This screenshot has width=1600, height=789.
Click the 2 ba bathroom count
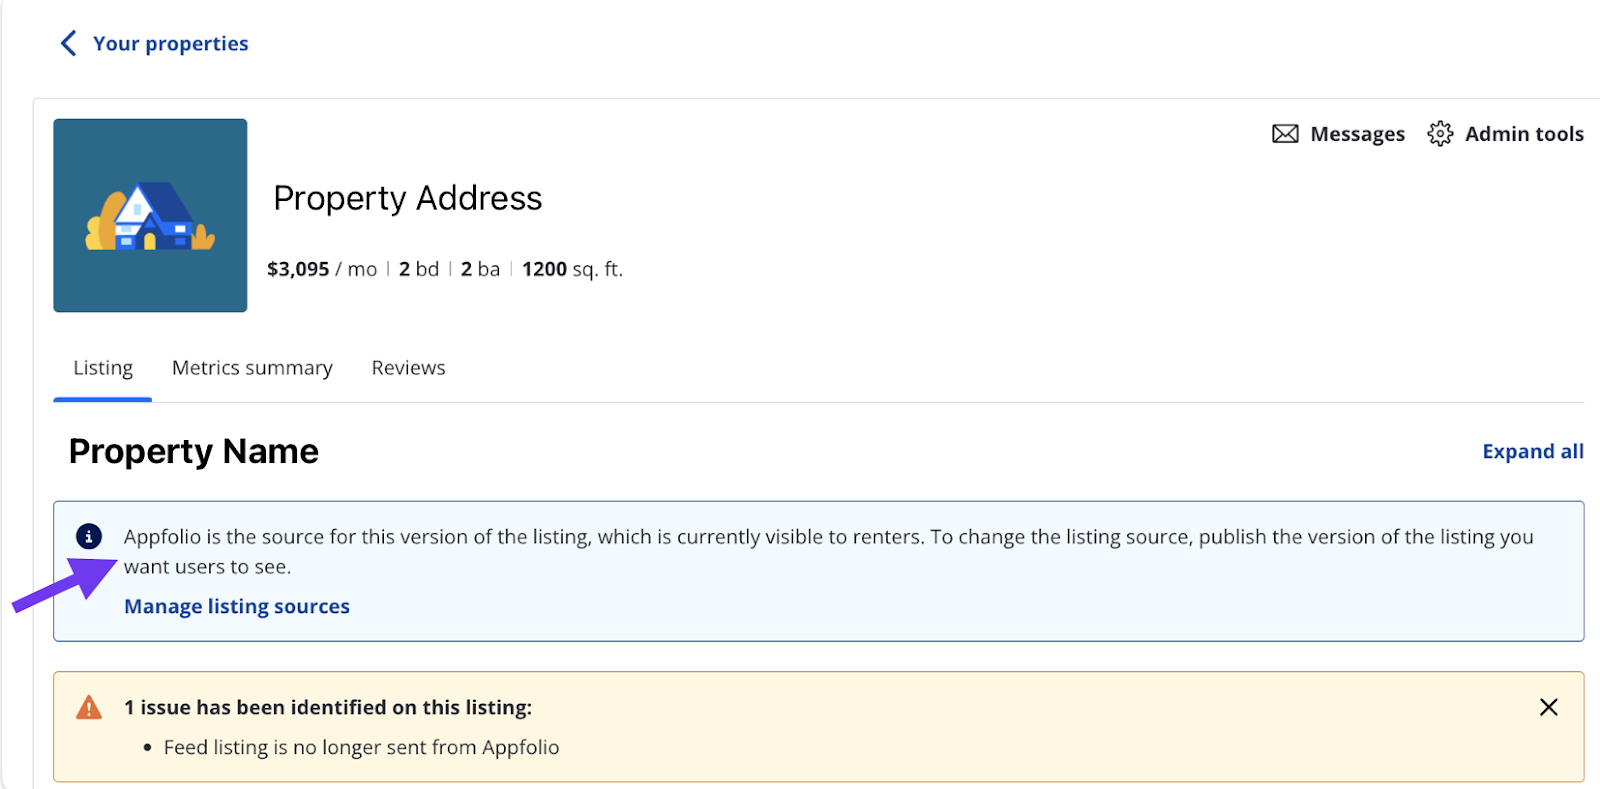pos(480,269)
